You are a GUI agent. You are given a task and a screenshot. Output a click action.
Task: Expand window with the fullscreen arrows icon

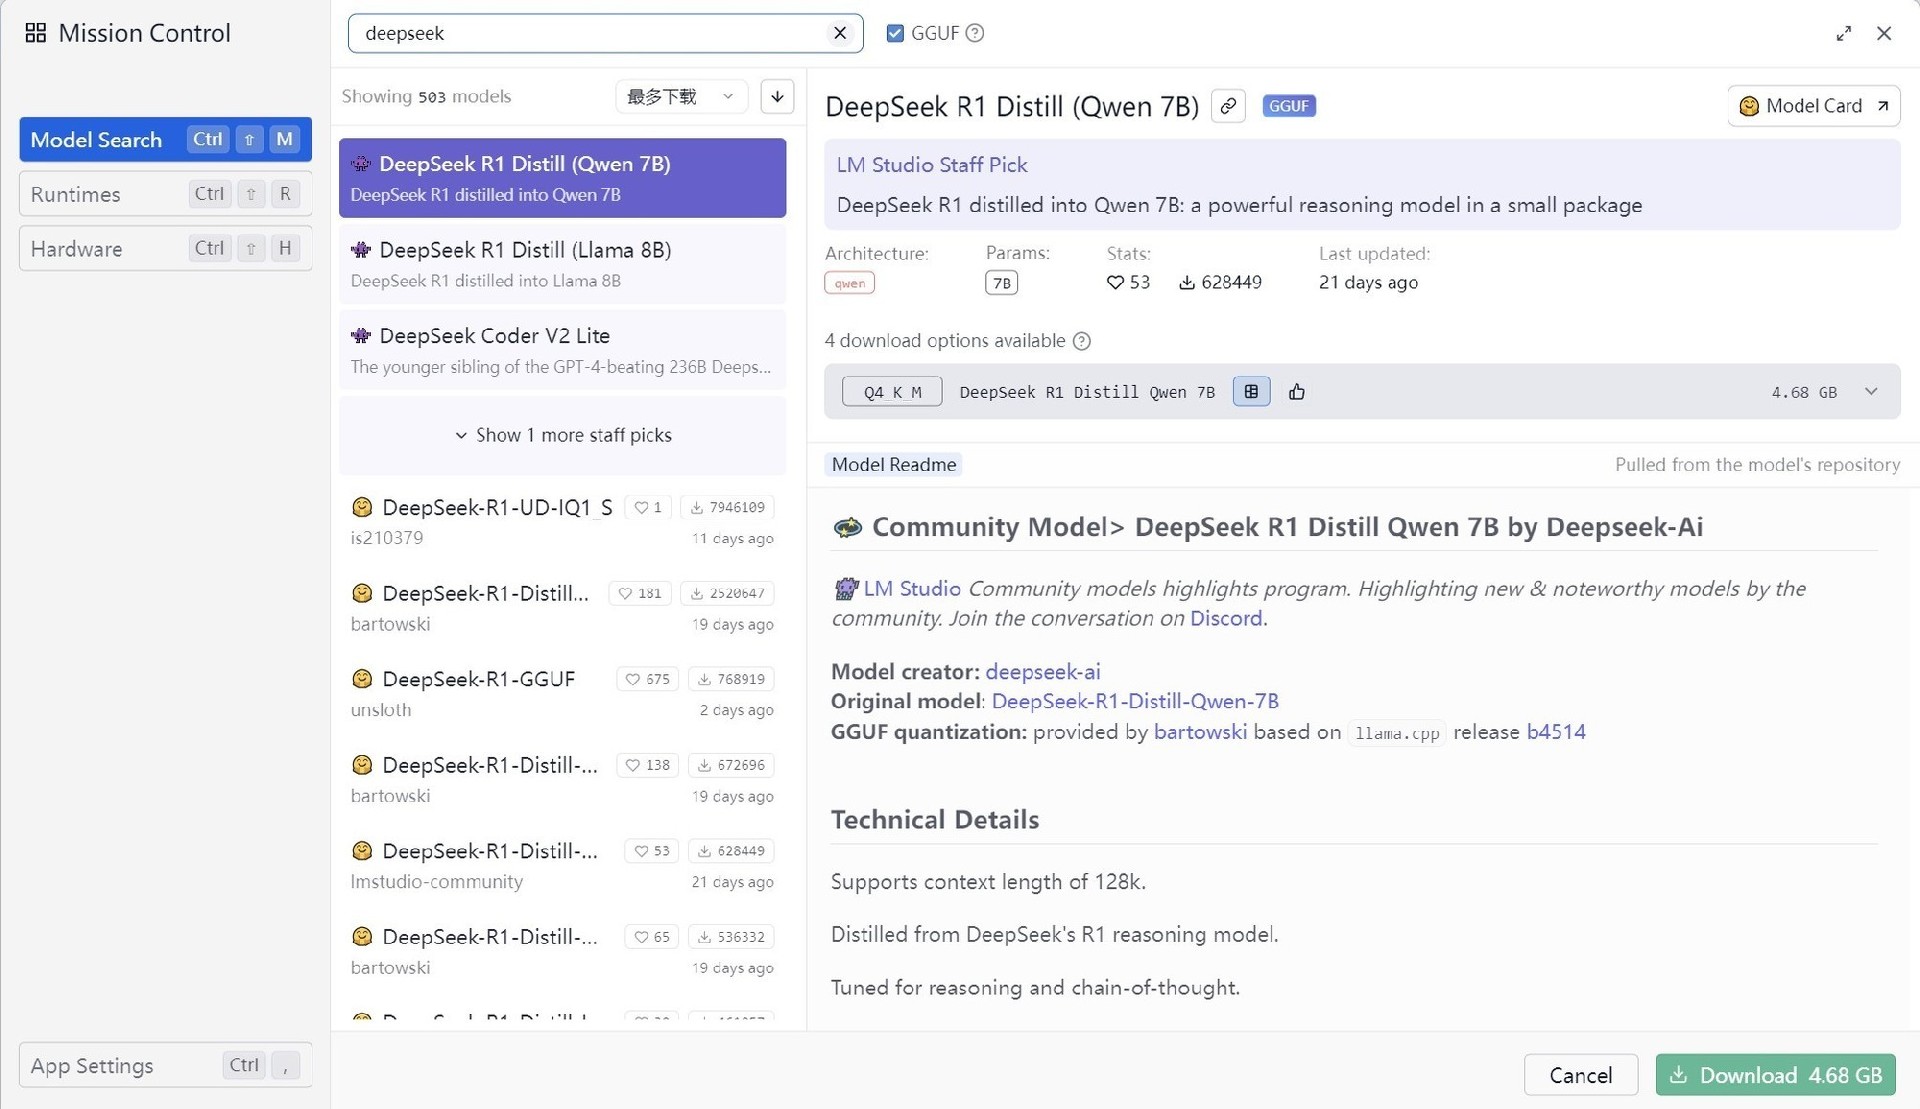[x=1843, y=33]
